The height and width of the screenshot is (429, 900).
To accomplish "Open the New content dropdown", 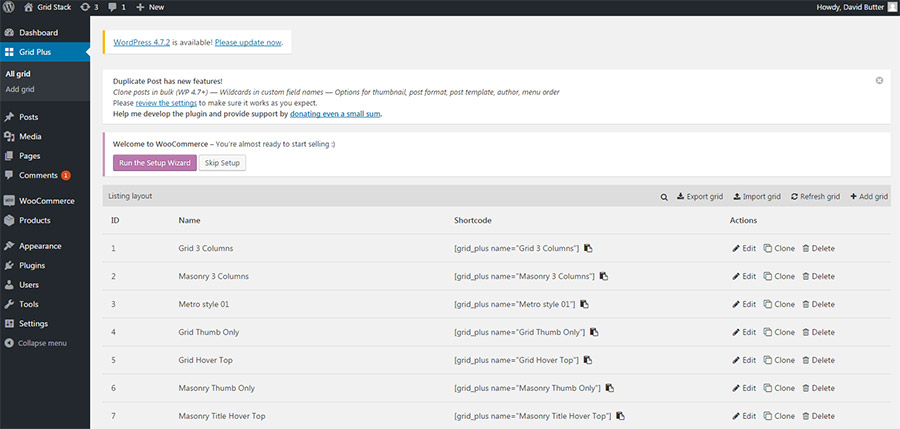I will tap(149, 7).
